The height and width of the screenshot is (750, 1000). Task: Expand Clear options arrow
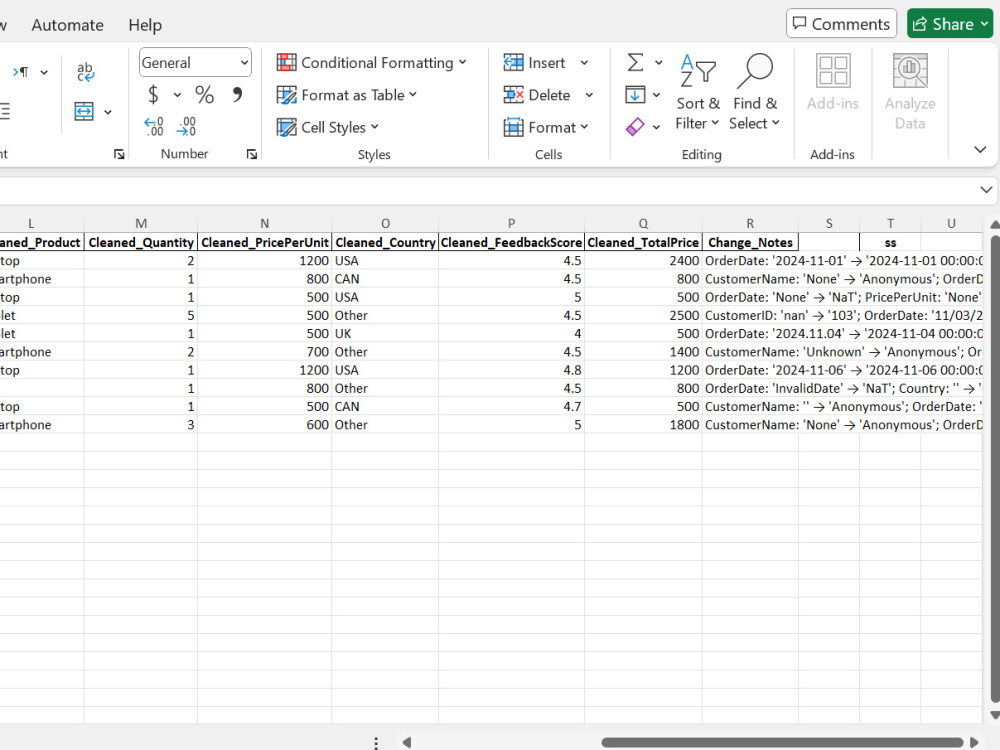pos(656,127)
